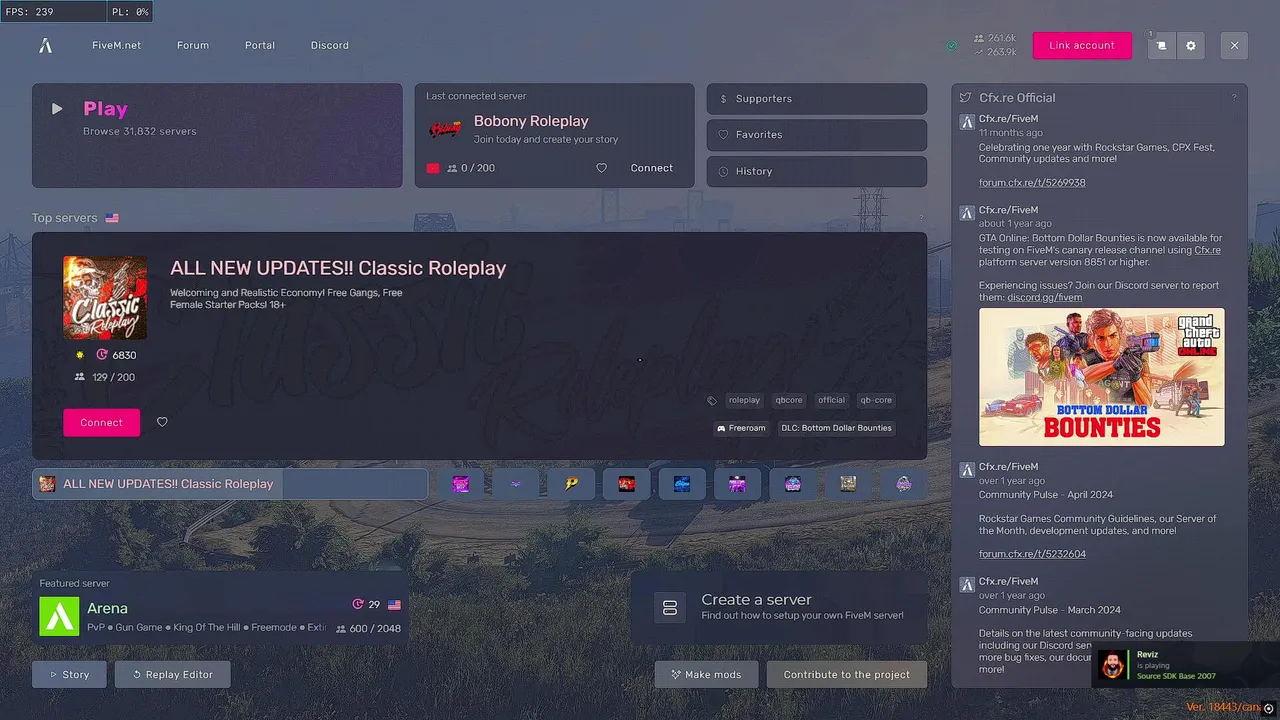Click the official tag
The width and height of the screenshot is (1280, 720).
tap(831, 400)
